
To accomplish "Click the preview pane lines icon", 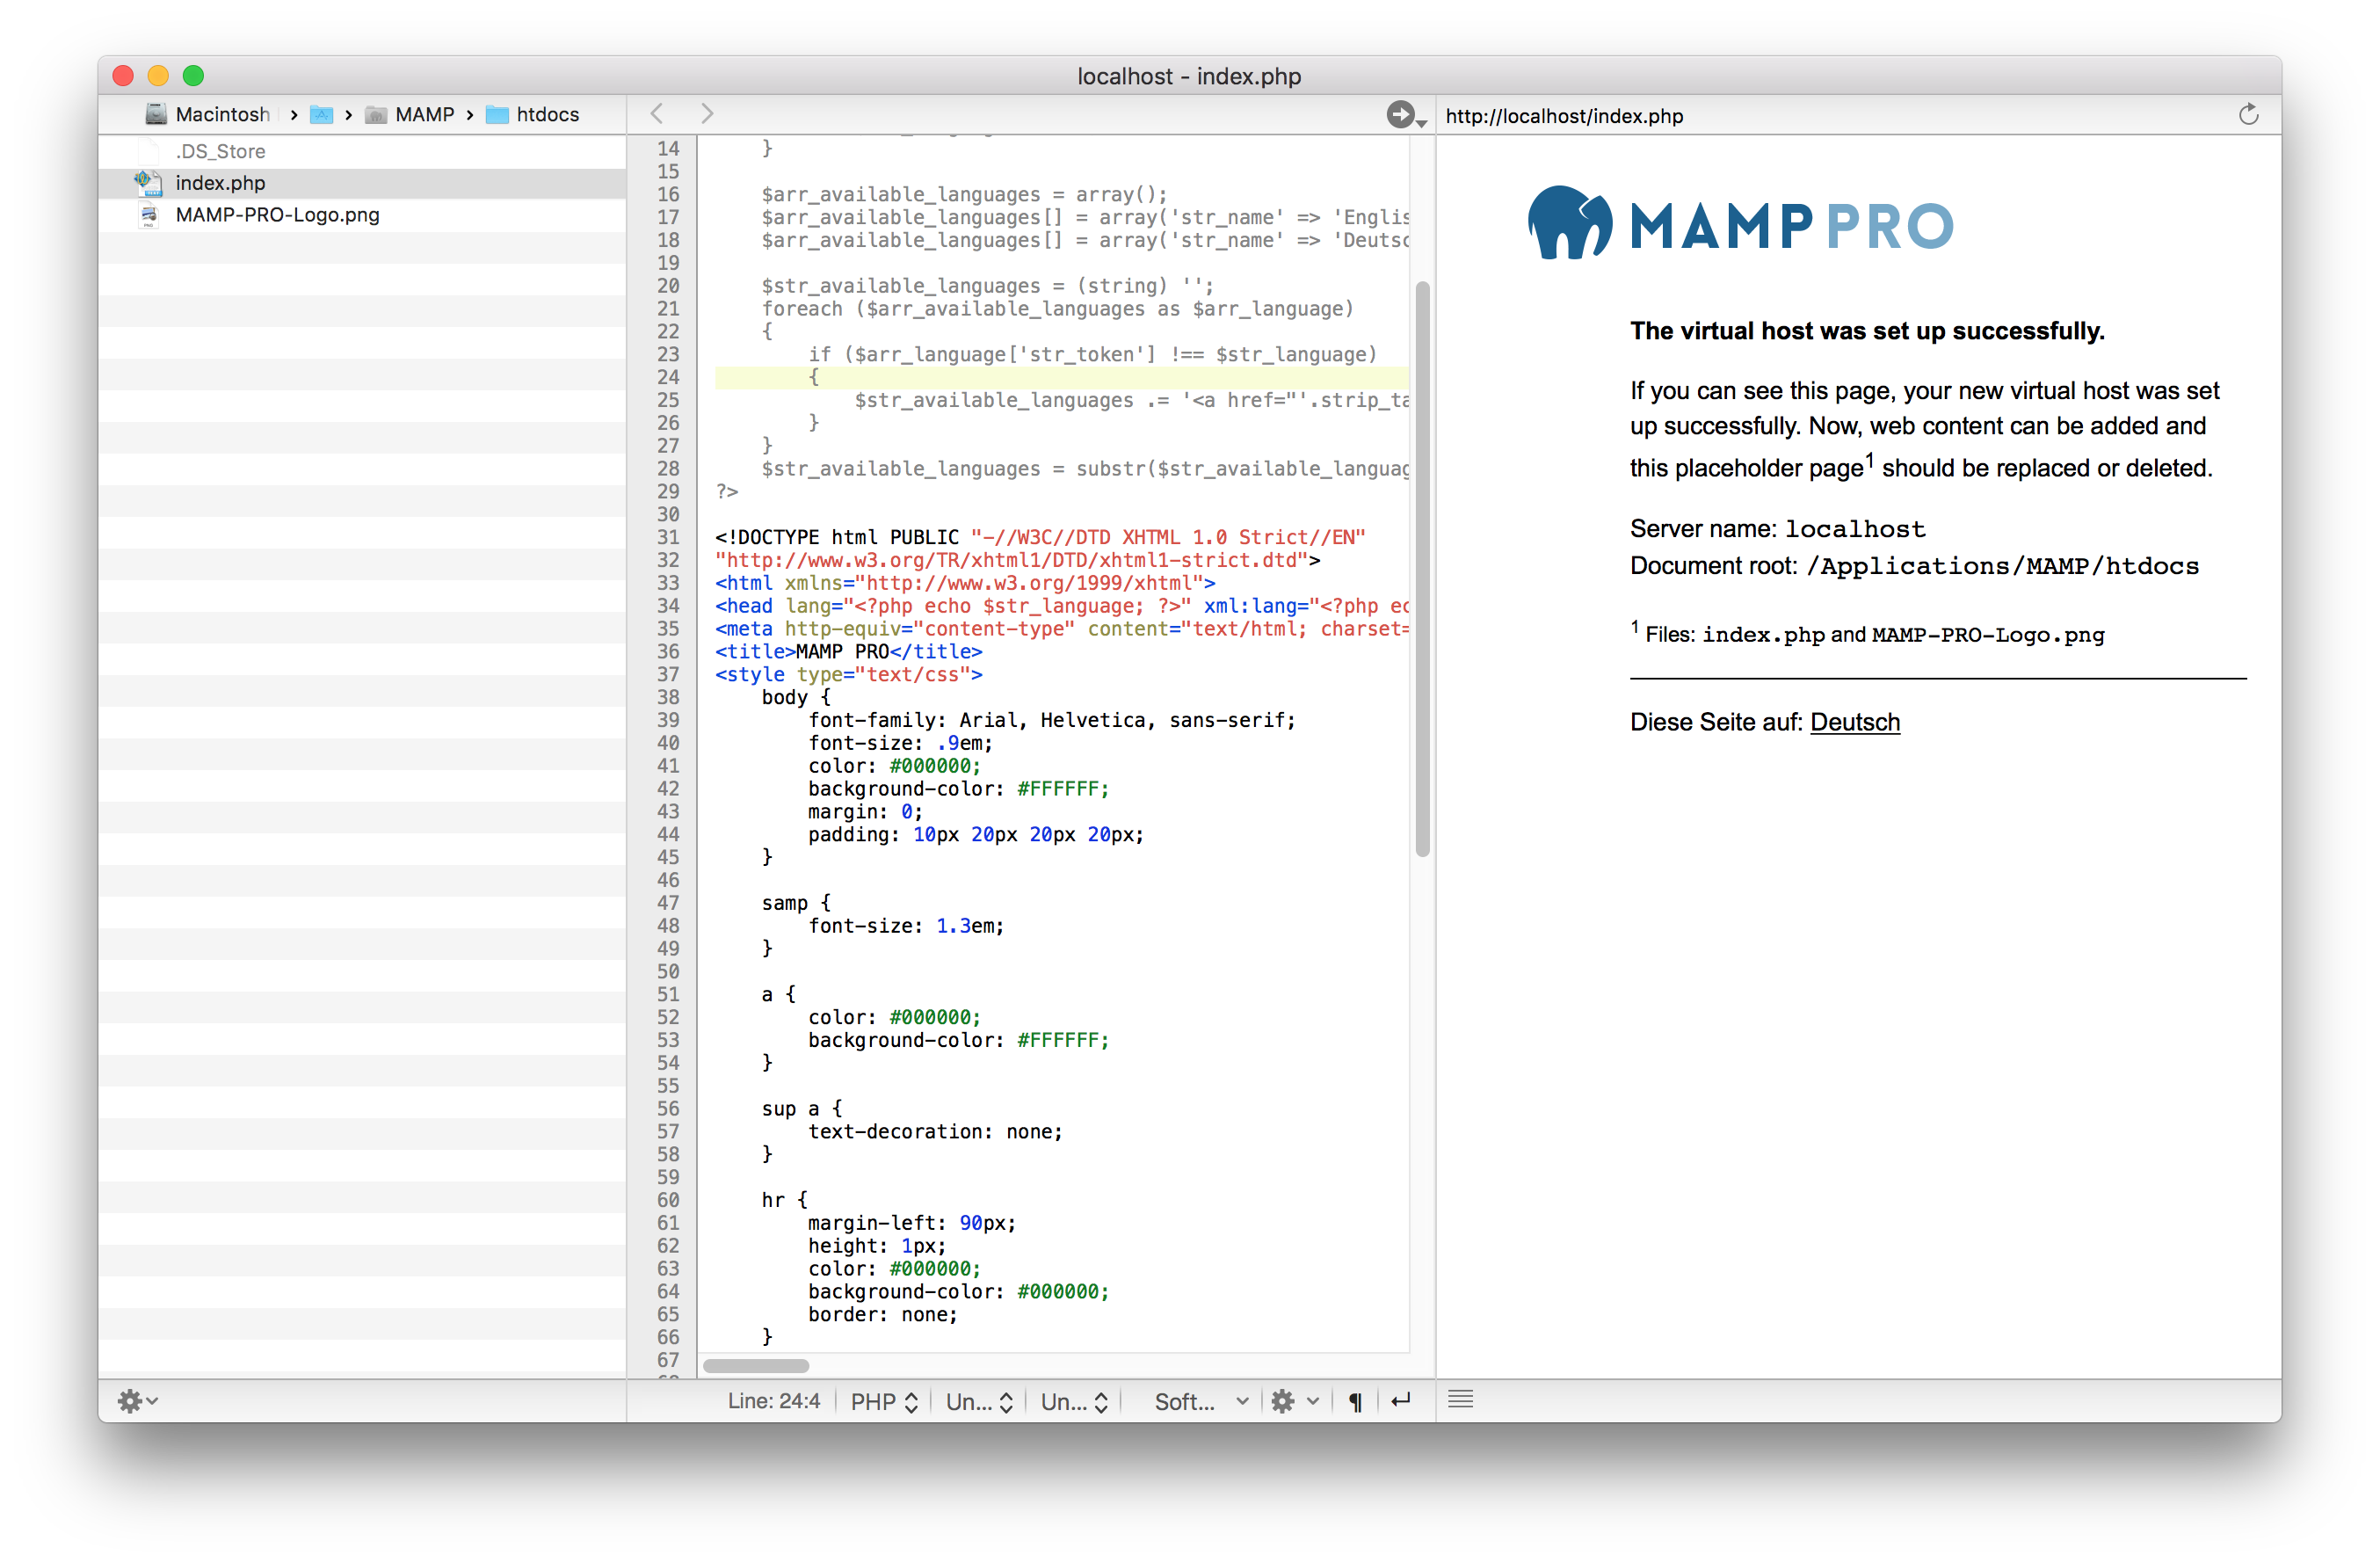I will (x=1461, y=1399).
